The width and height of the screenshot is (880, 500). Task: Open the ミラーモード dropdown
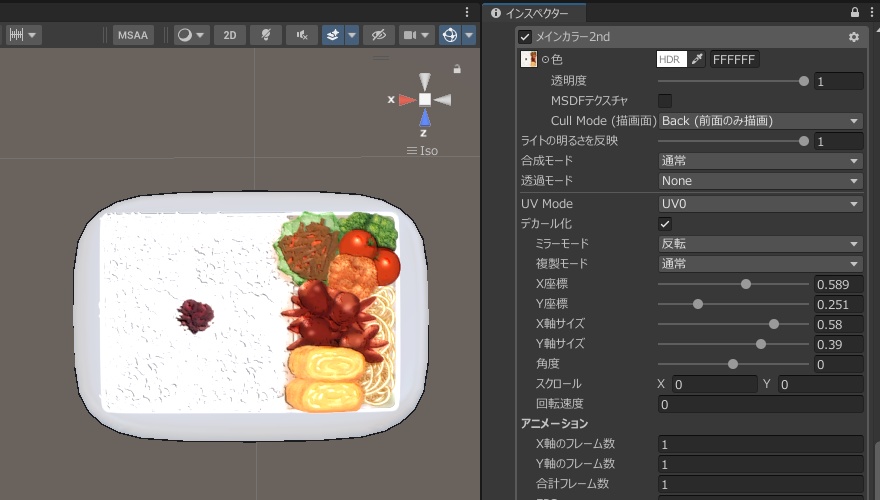point(760,244)
